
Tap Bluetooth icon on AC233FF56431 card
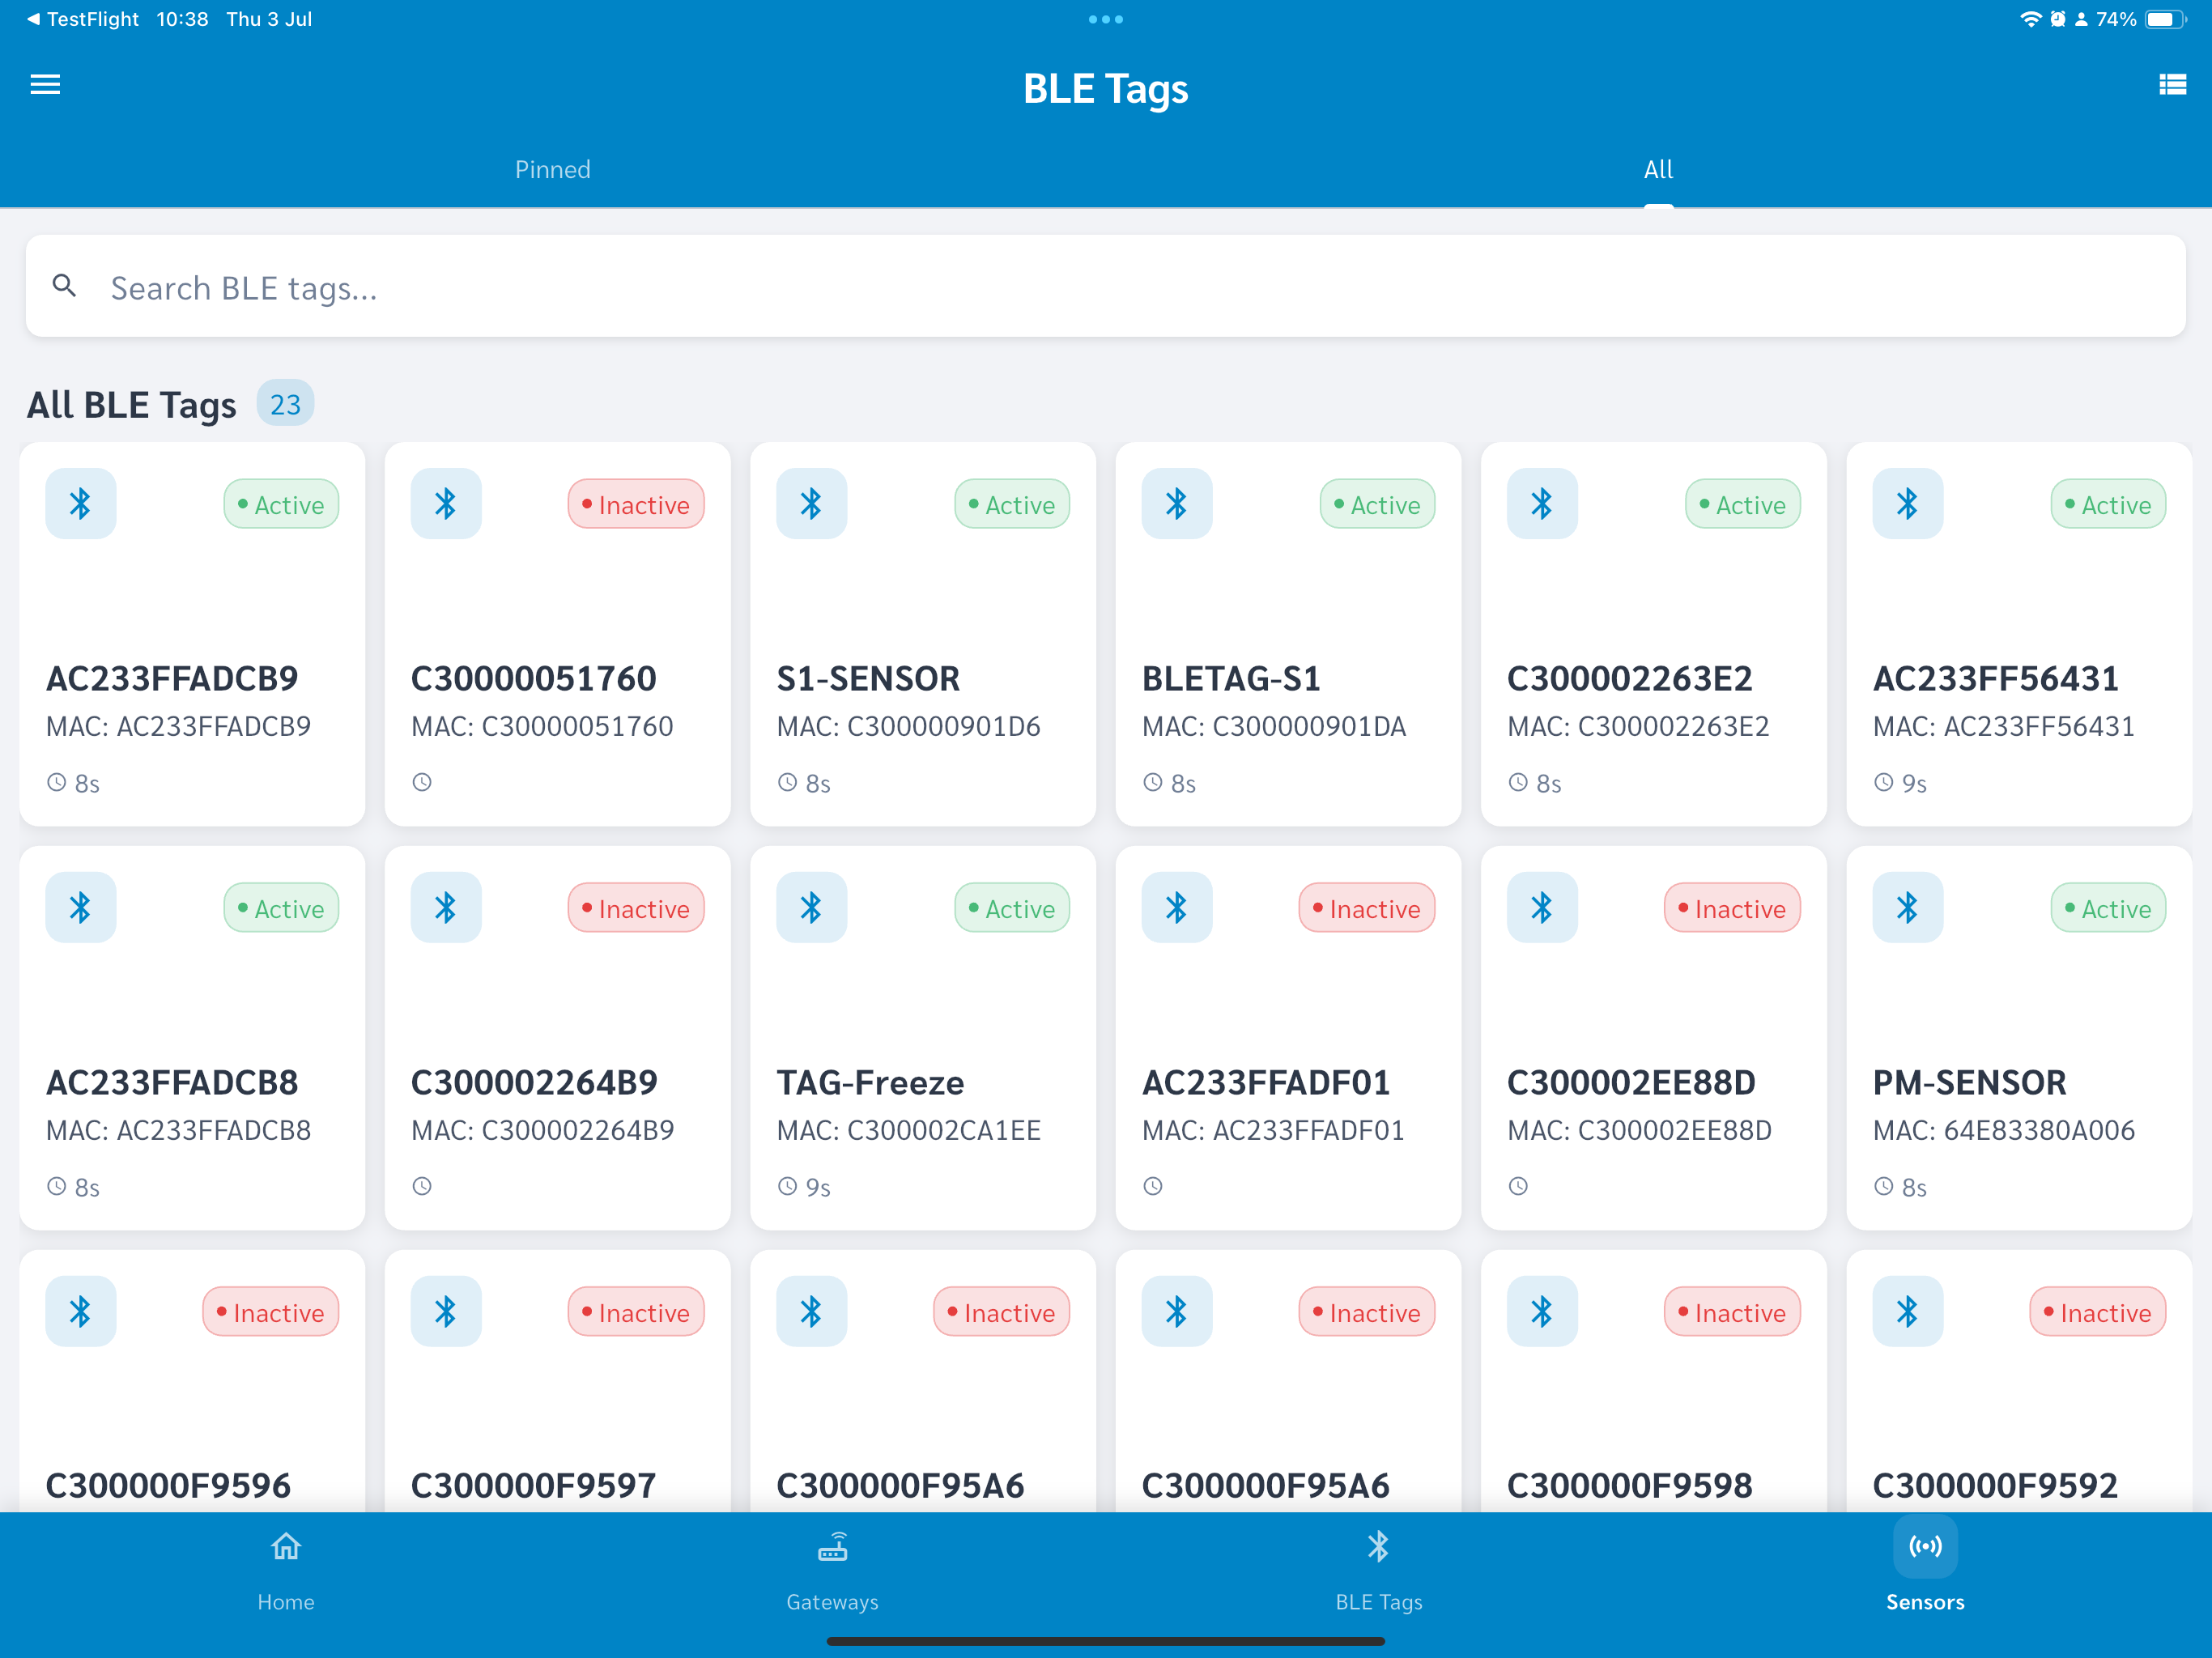pyautogui.click(x=1908, y=504)
